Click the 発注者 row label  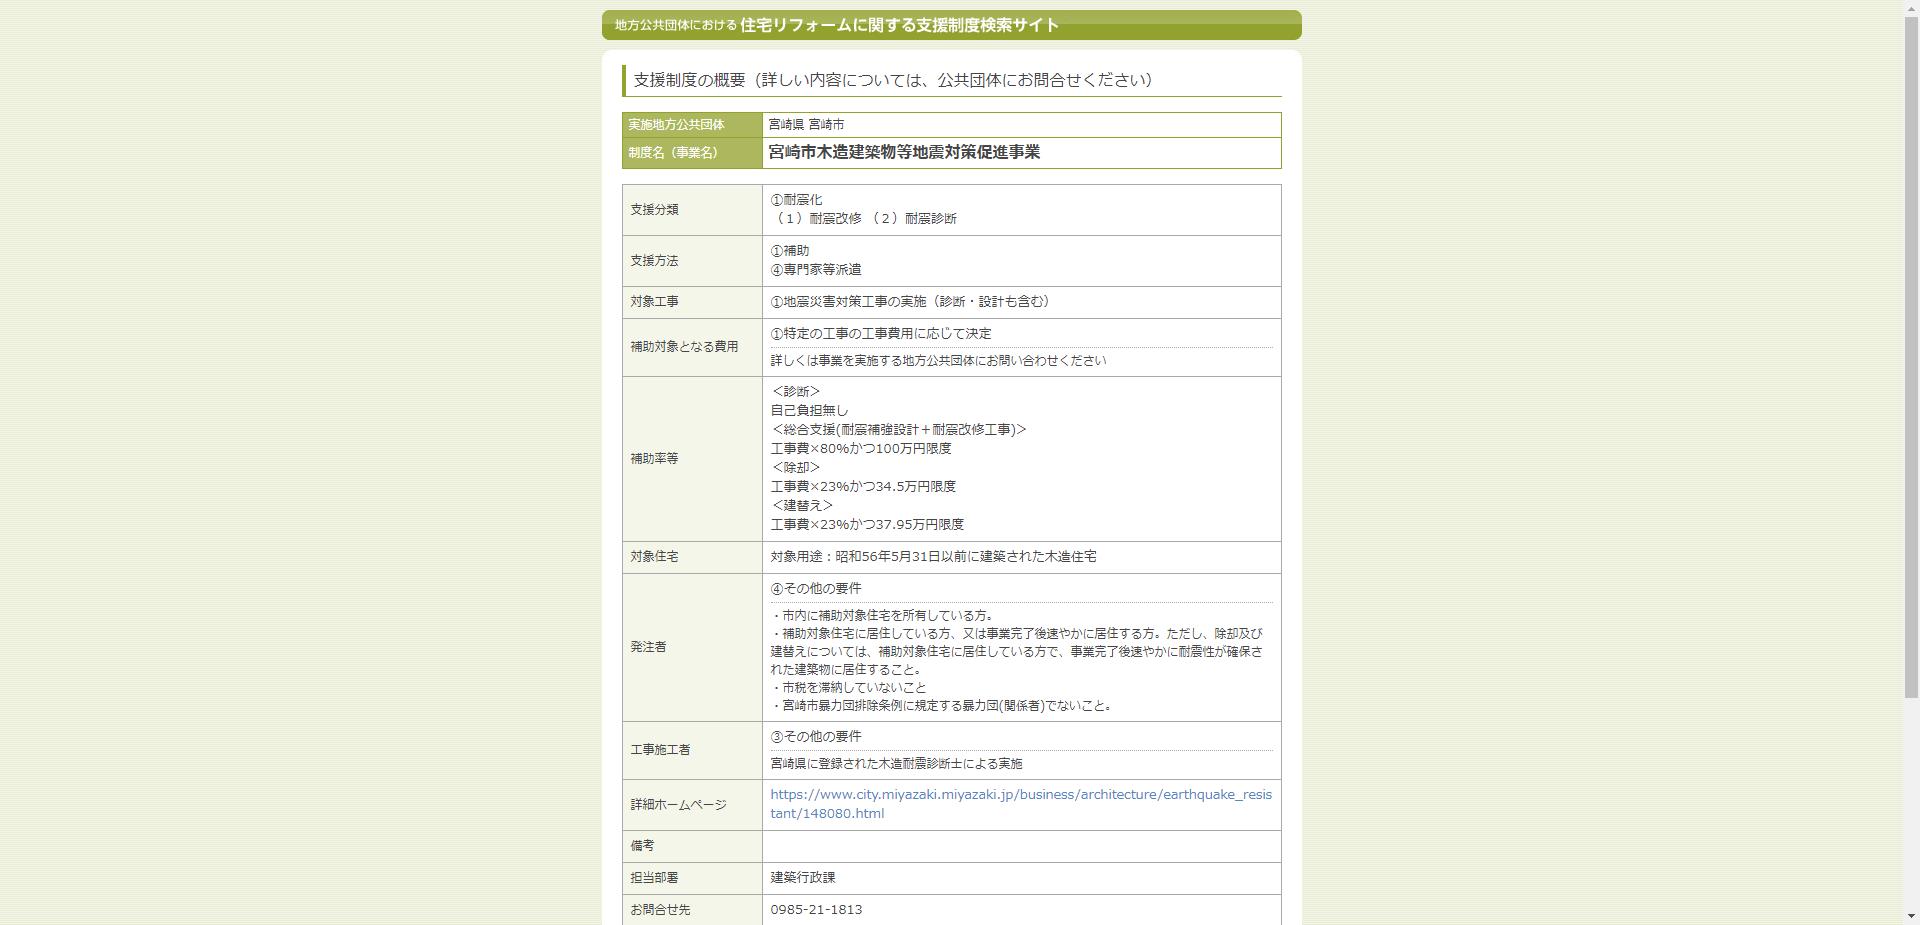[649, 647]
